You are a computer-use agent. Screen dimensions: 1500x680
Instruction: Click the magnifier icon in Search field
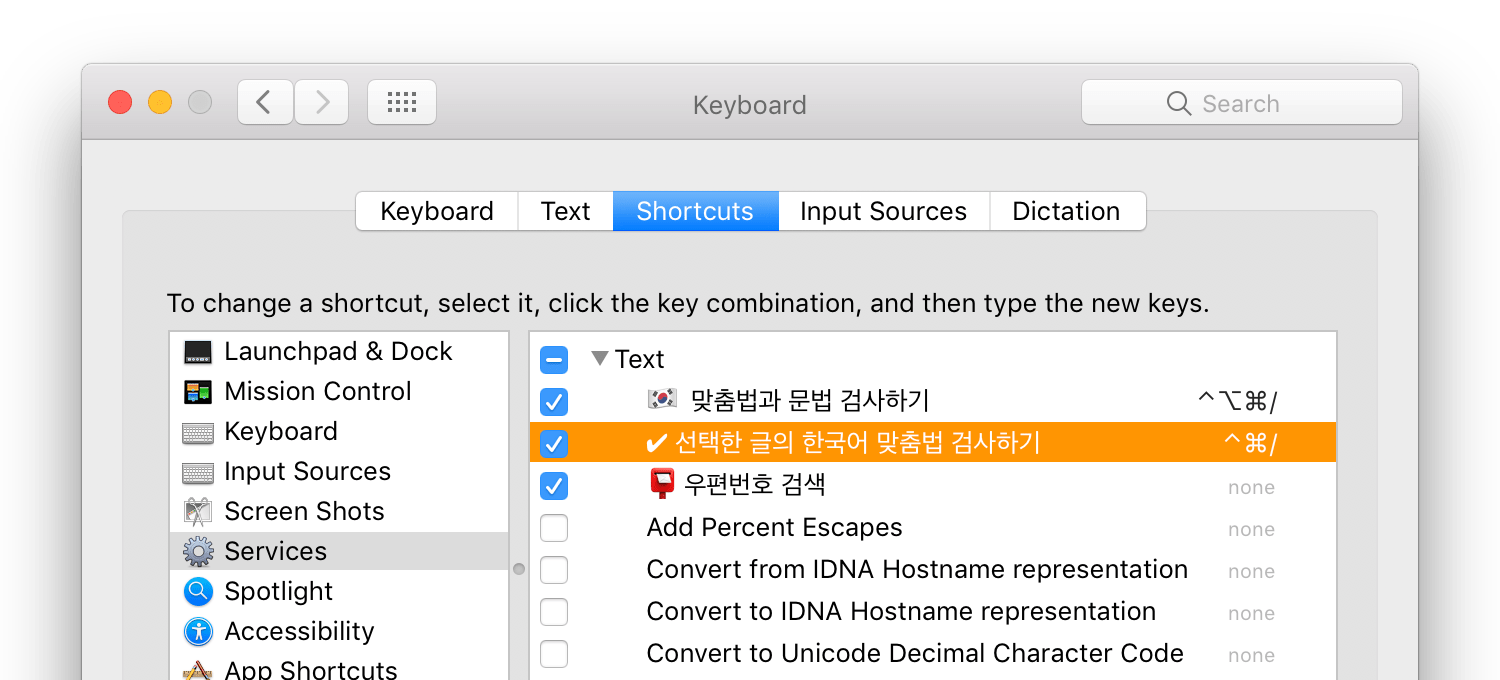(x=1179, y=103)
